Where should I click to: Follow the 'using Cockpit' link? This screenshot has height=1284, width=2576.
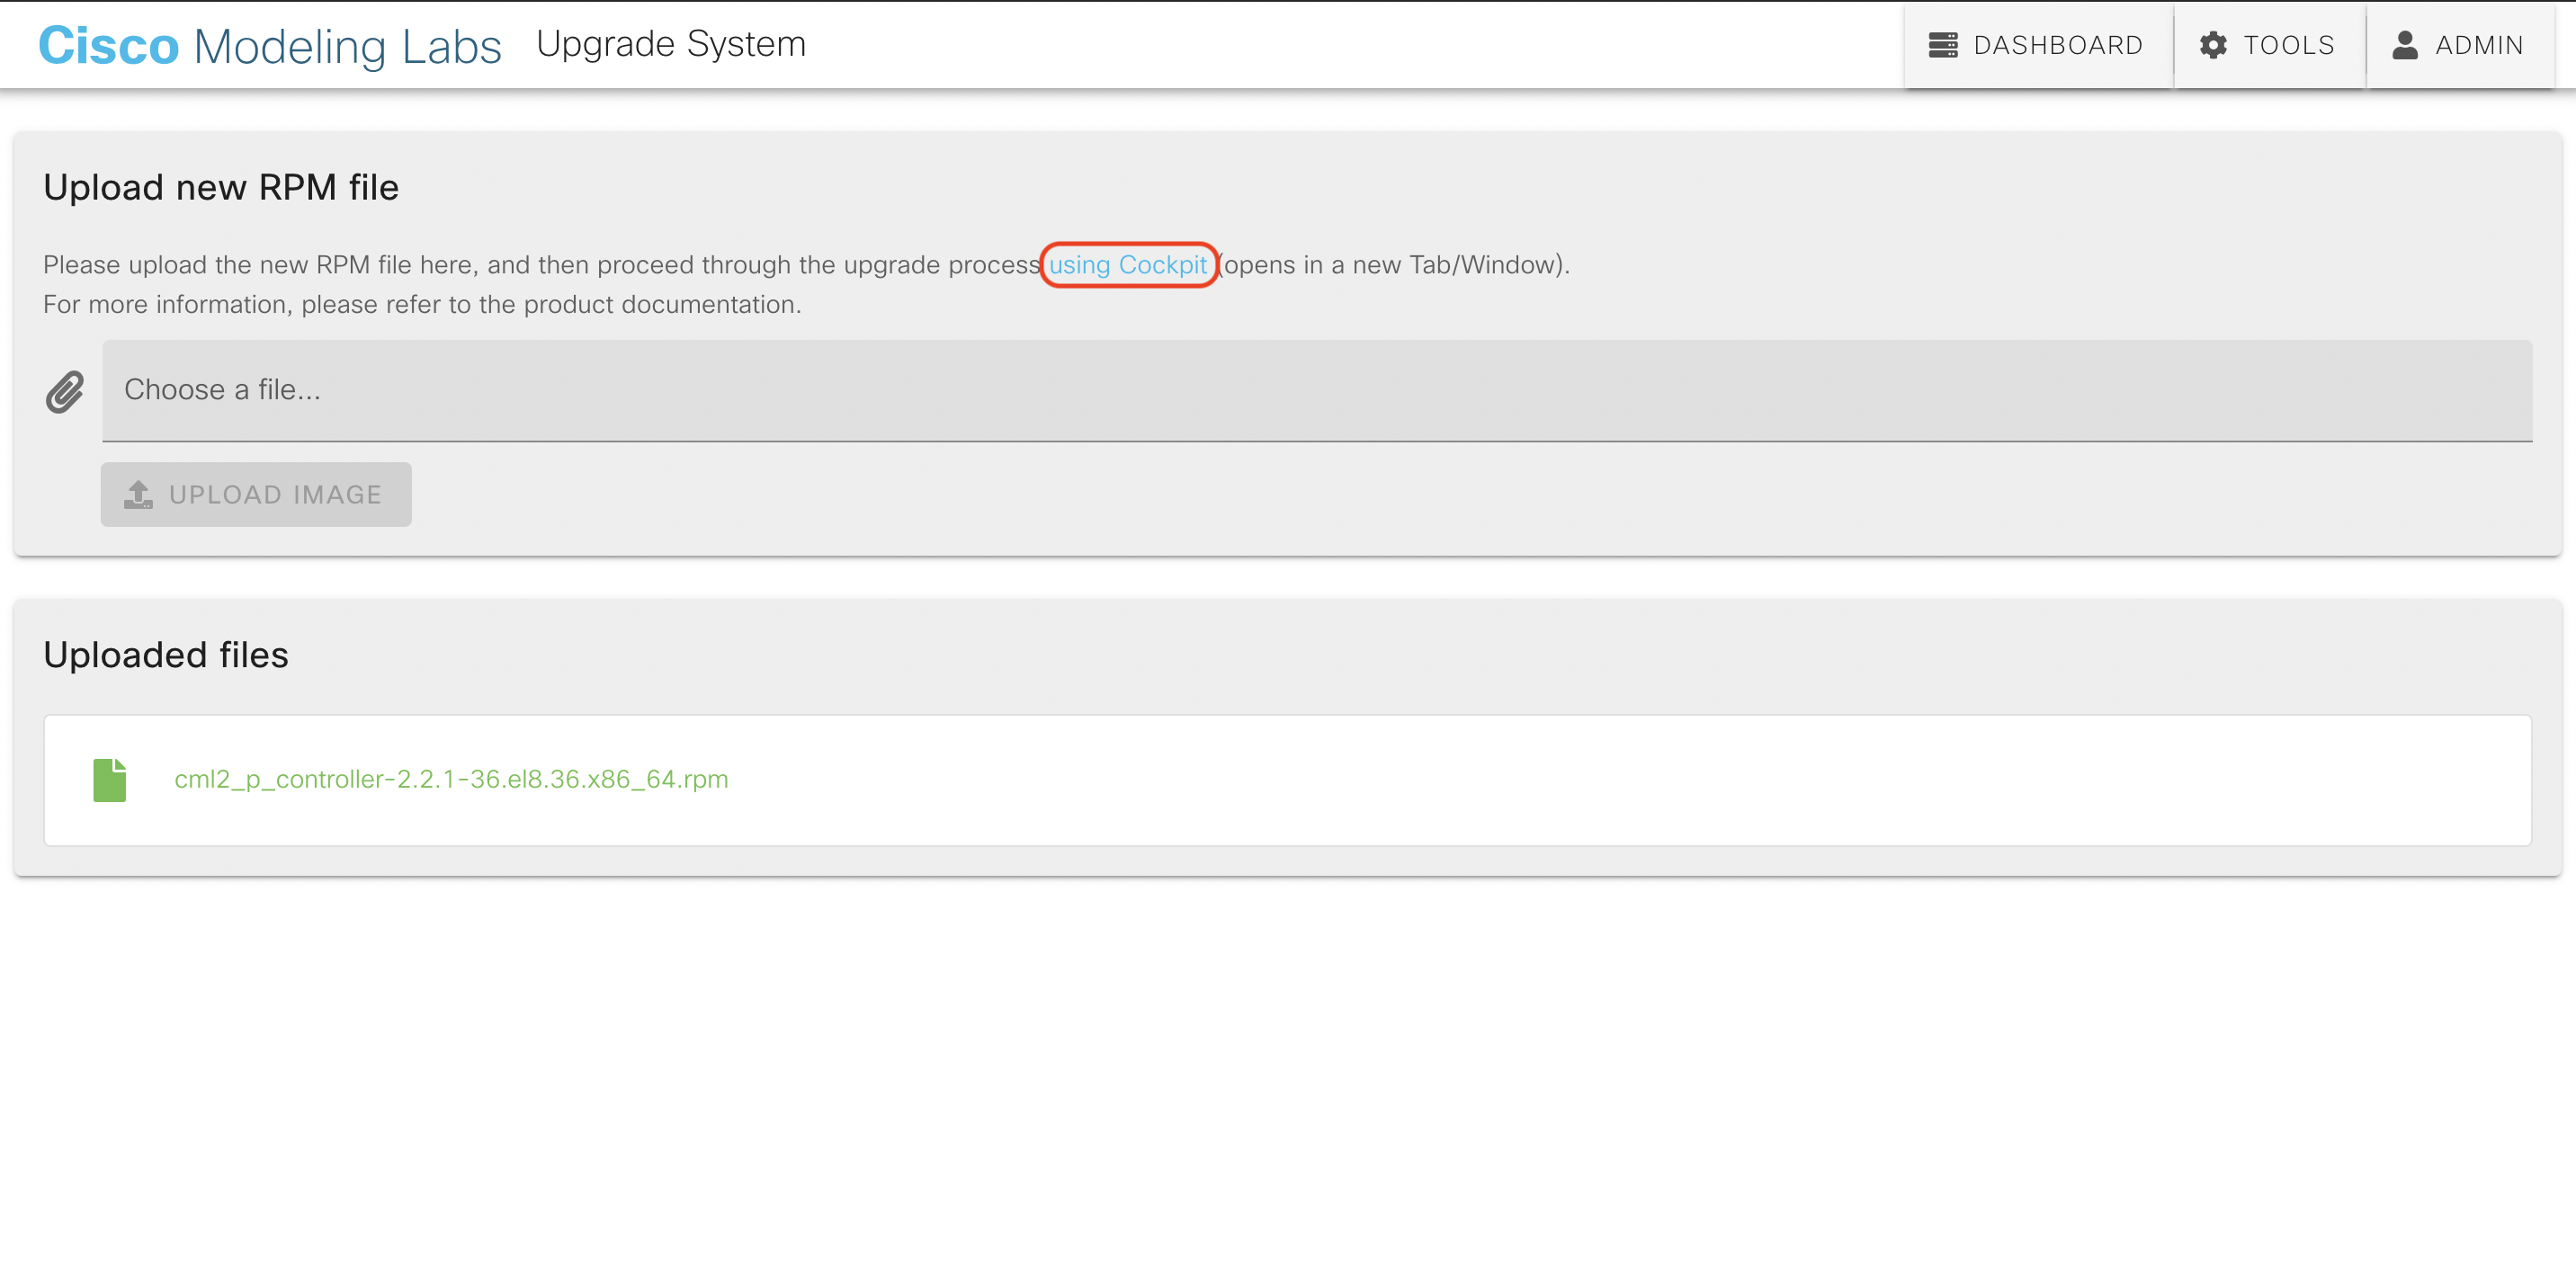tap(1127, 265)
